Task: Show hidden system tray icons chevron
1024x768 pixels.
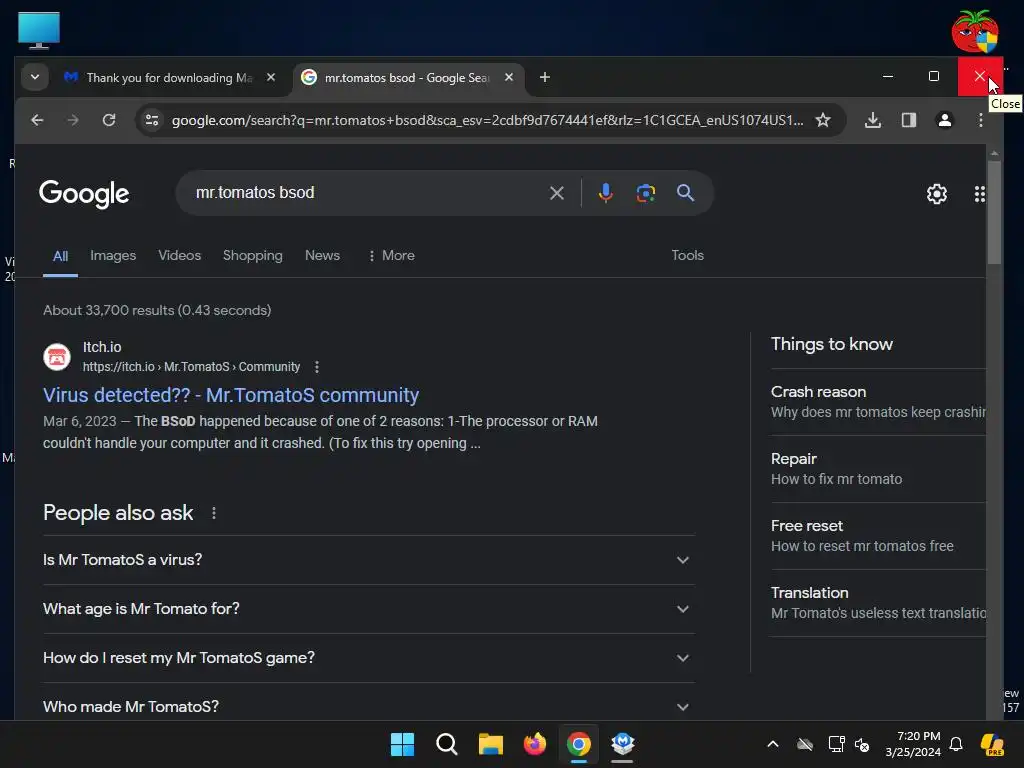Action: click(773, 744)
